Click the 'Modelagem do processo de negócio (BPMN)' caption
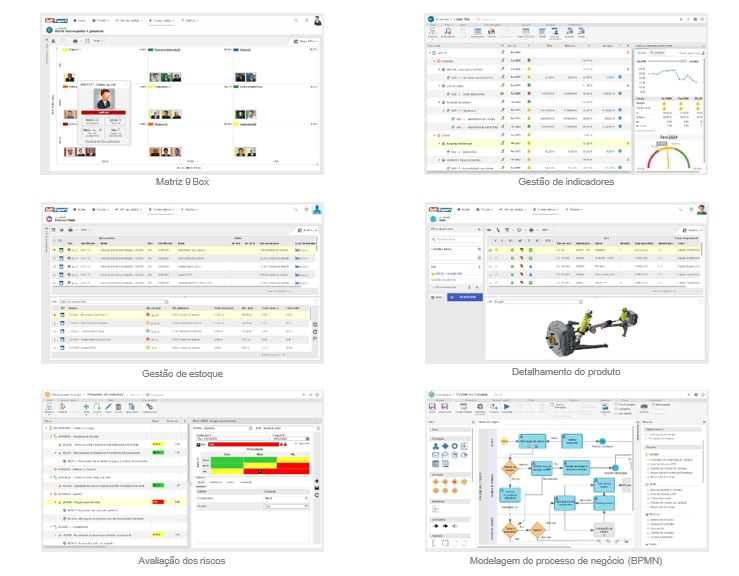739x576 pixels. click(566, 561)
